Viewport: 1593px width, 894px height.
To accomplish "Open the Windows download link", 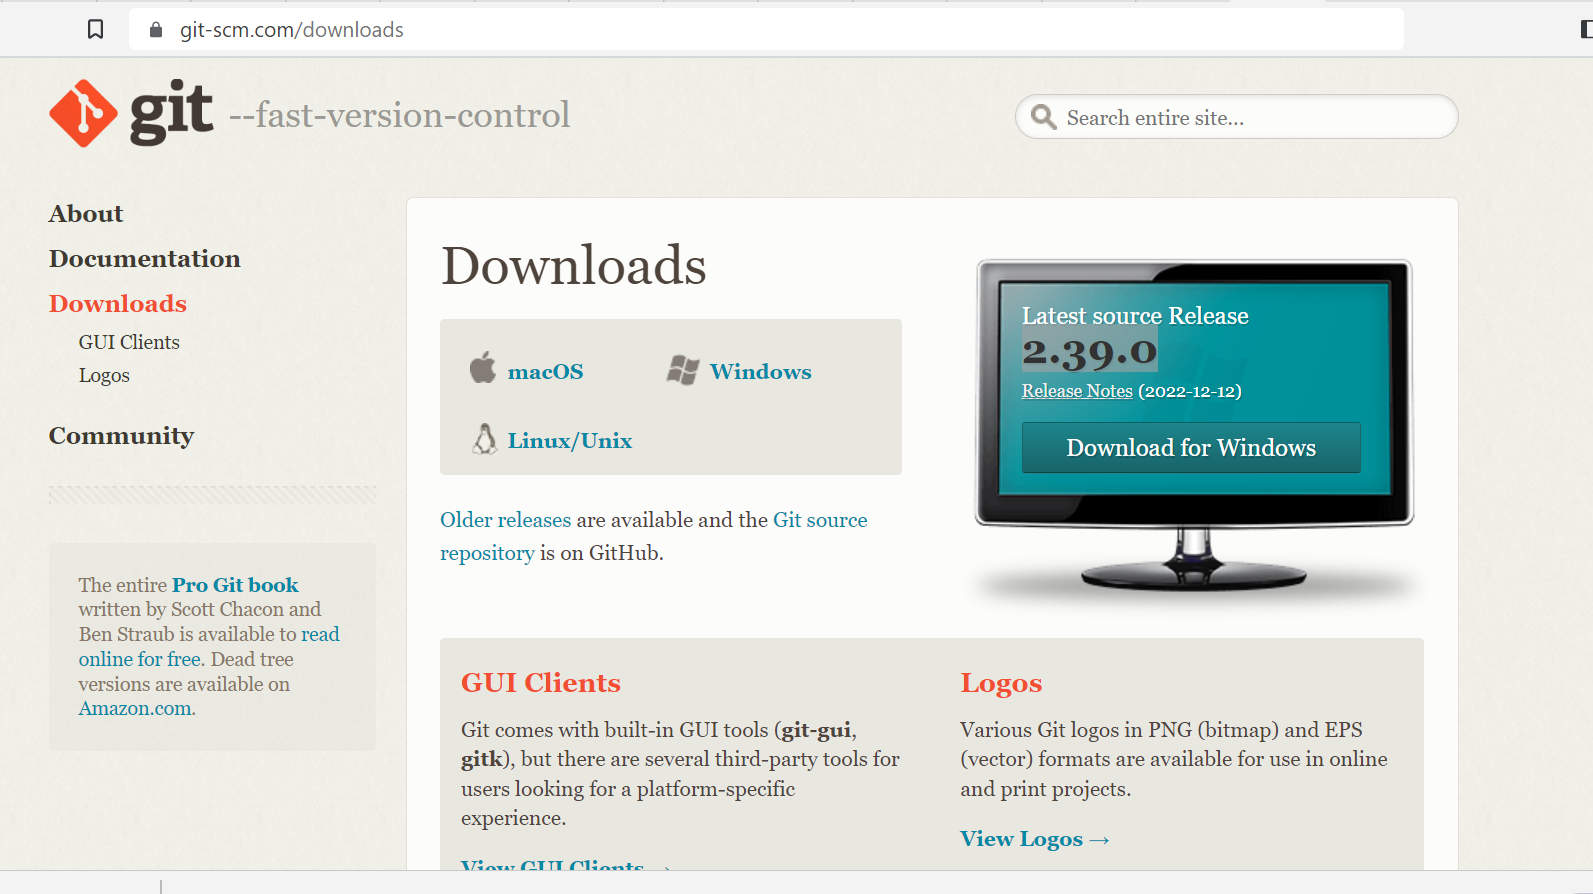I will point(760,372).
